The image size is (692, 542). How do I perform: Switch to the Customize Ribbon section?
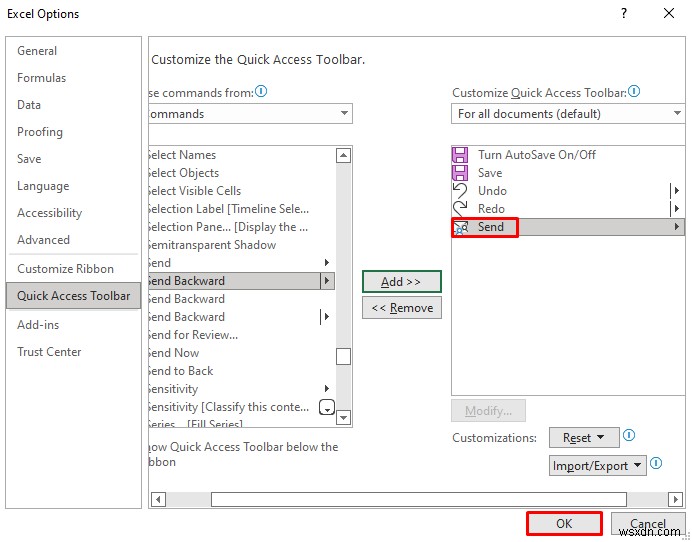66,269
